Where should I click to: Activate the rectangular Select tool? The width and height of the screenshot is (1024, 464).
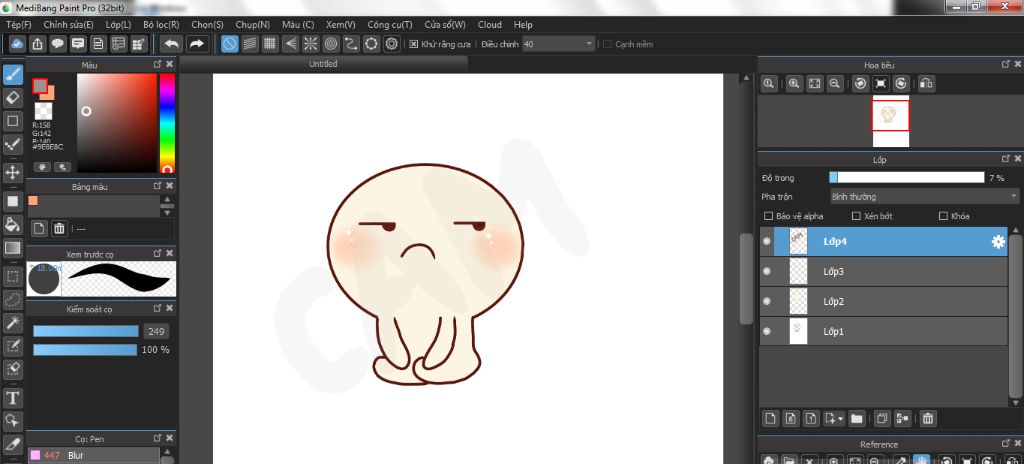click(x=12, y=276)
